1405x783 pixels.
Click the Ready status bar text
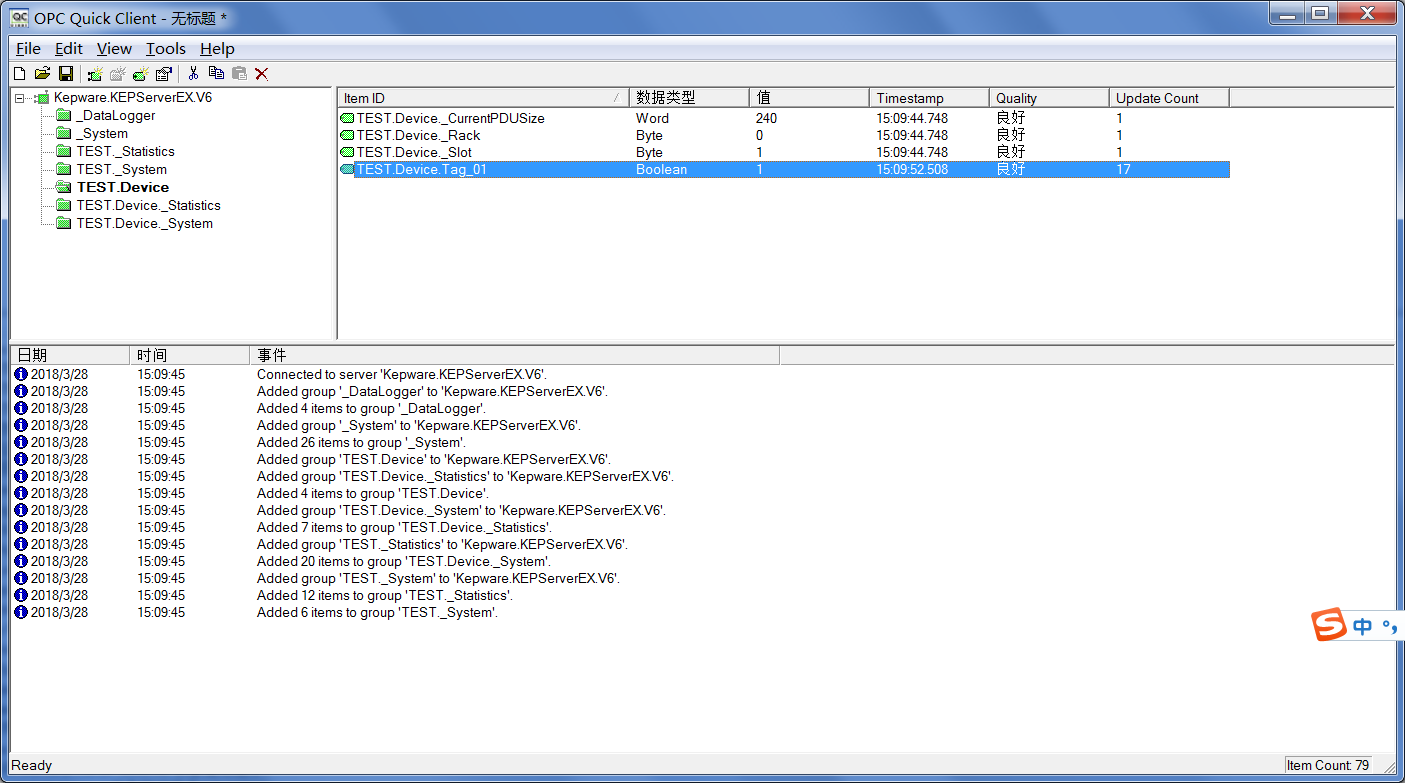click(32, 765)
